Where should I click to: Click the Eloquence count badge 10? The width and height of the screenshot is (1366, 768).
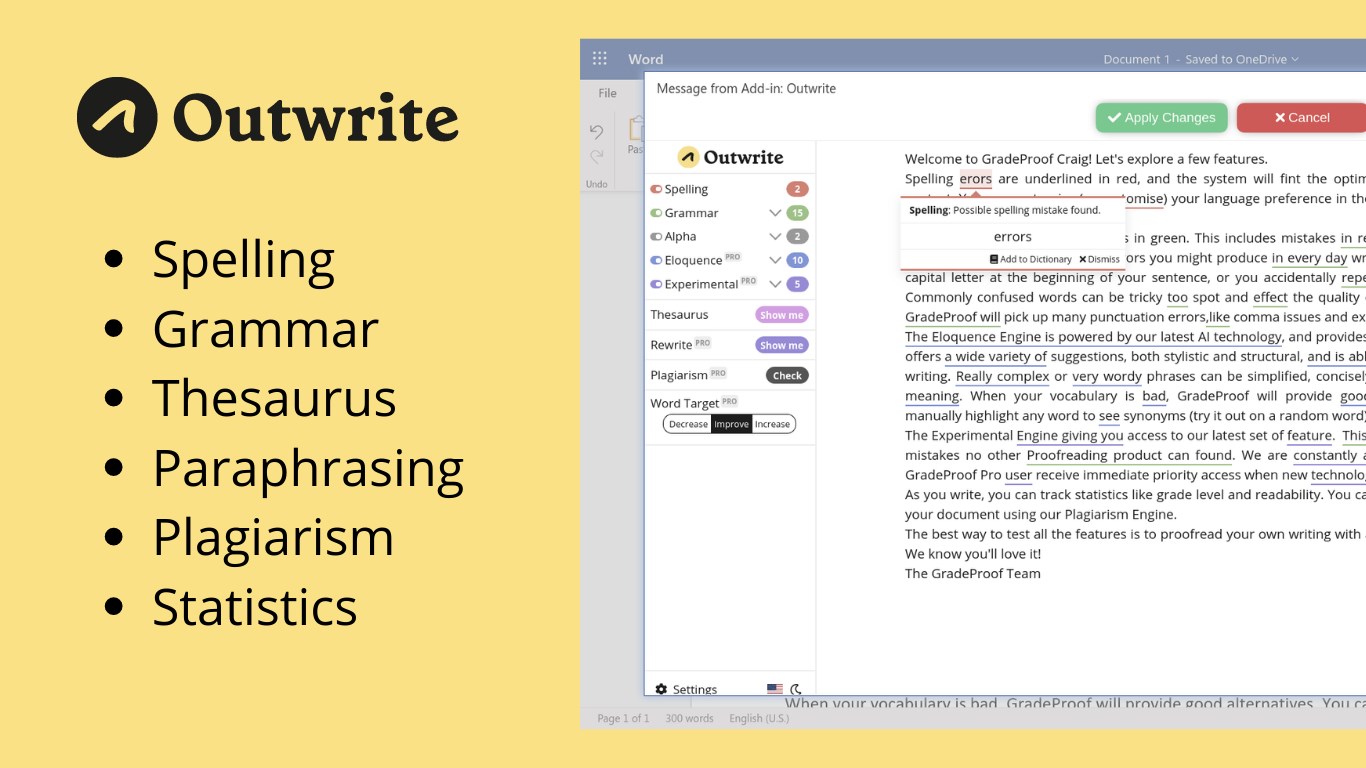point(797,260)
